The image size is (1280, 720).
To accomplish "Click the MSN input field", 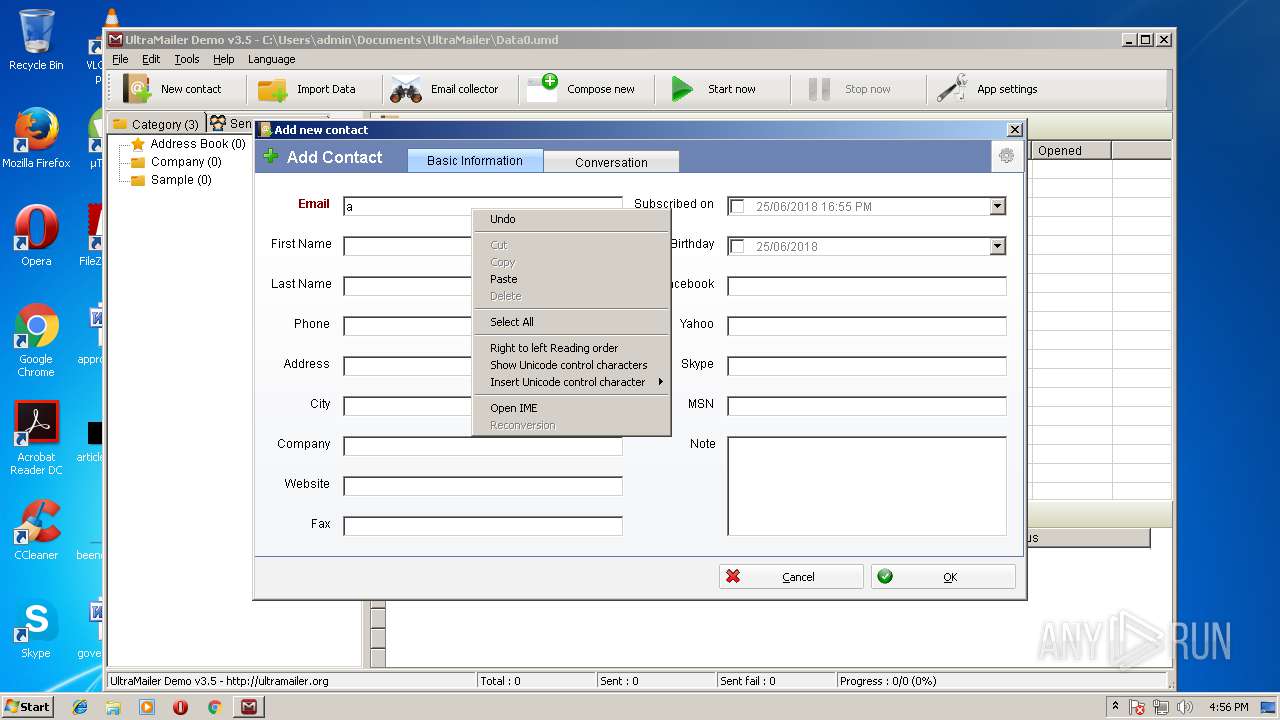I will coord(867,406).
